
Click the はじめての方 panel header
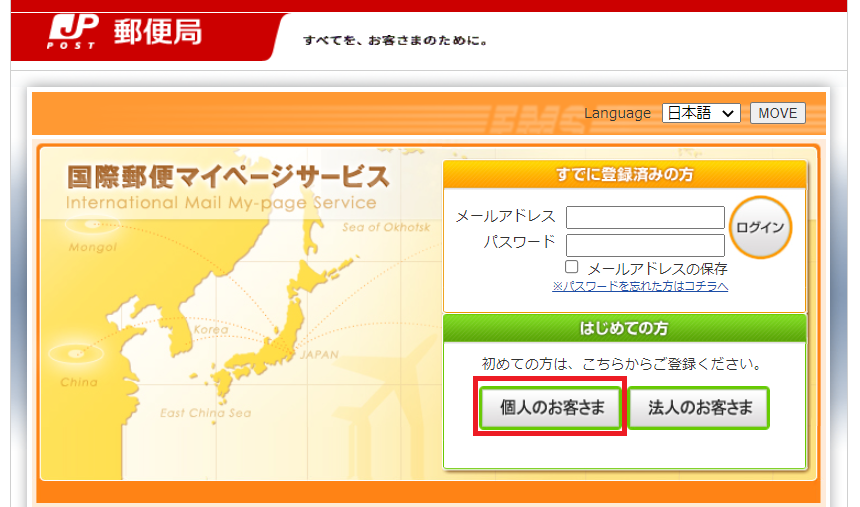coord(625,328)
